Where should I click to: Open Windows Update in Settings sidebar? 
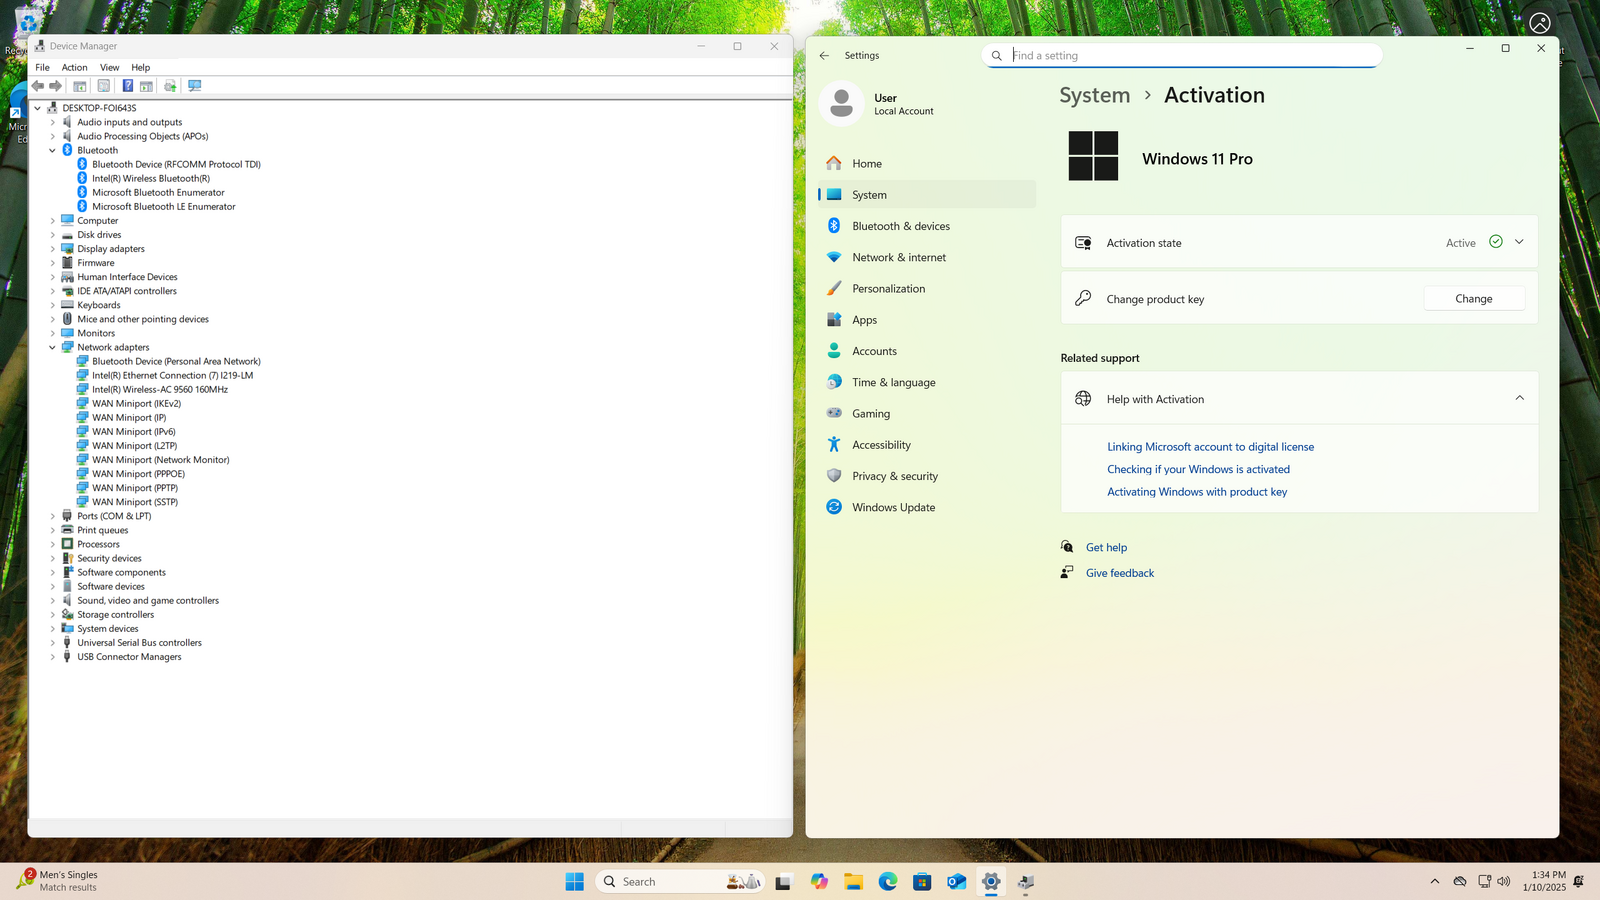coord(893,507)
